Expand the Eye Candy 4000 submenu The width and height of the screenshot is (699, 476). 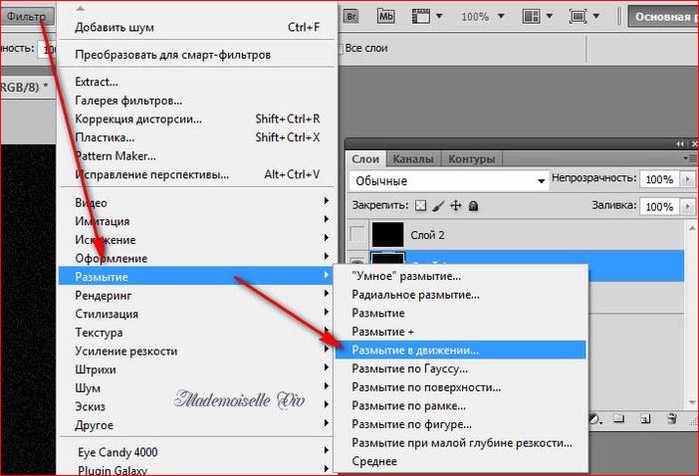(197, 452)
